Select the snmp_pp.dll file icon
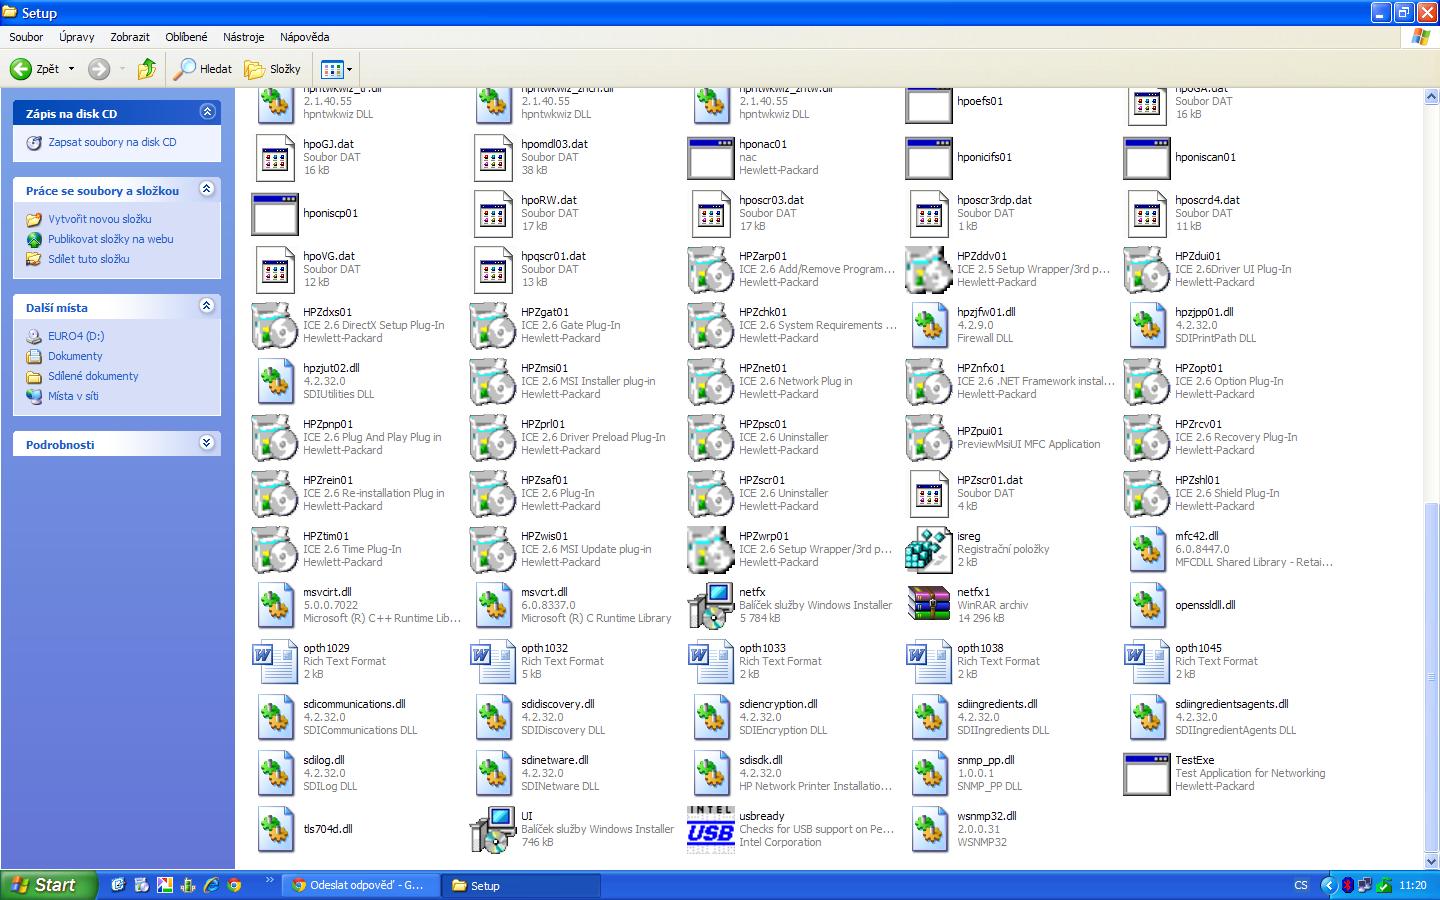 coord(929,774)
